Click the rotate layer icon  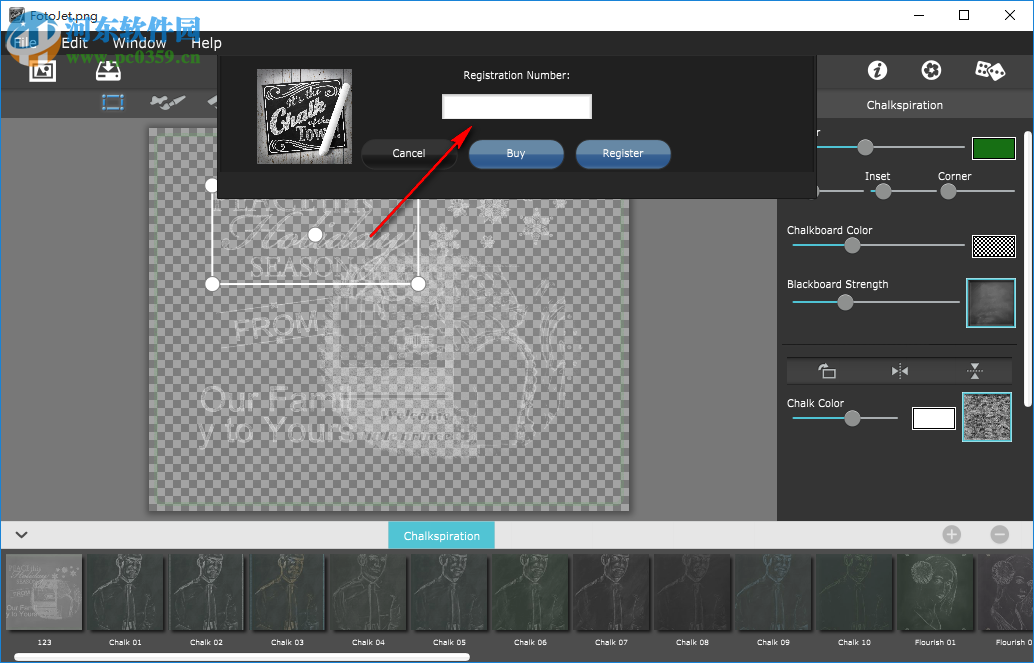click(x=827, y=371)
